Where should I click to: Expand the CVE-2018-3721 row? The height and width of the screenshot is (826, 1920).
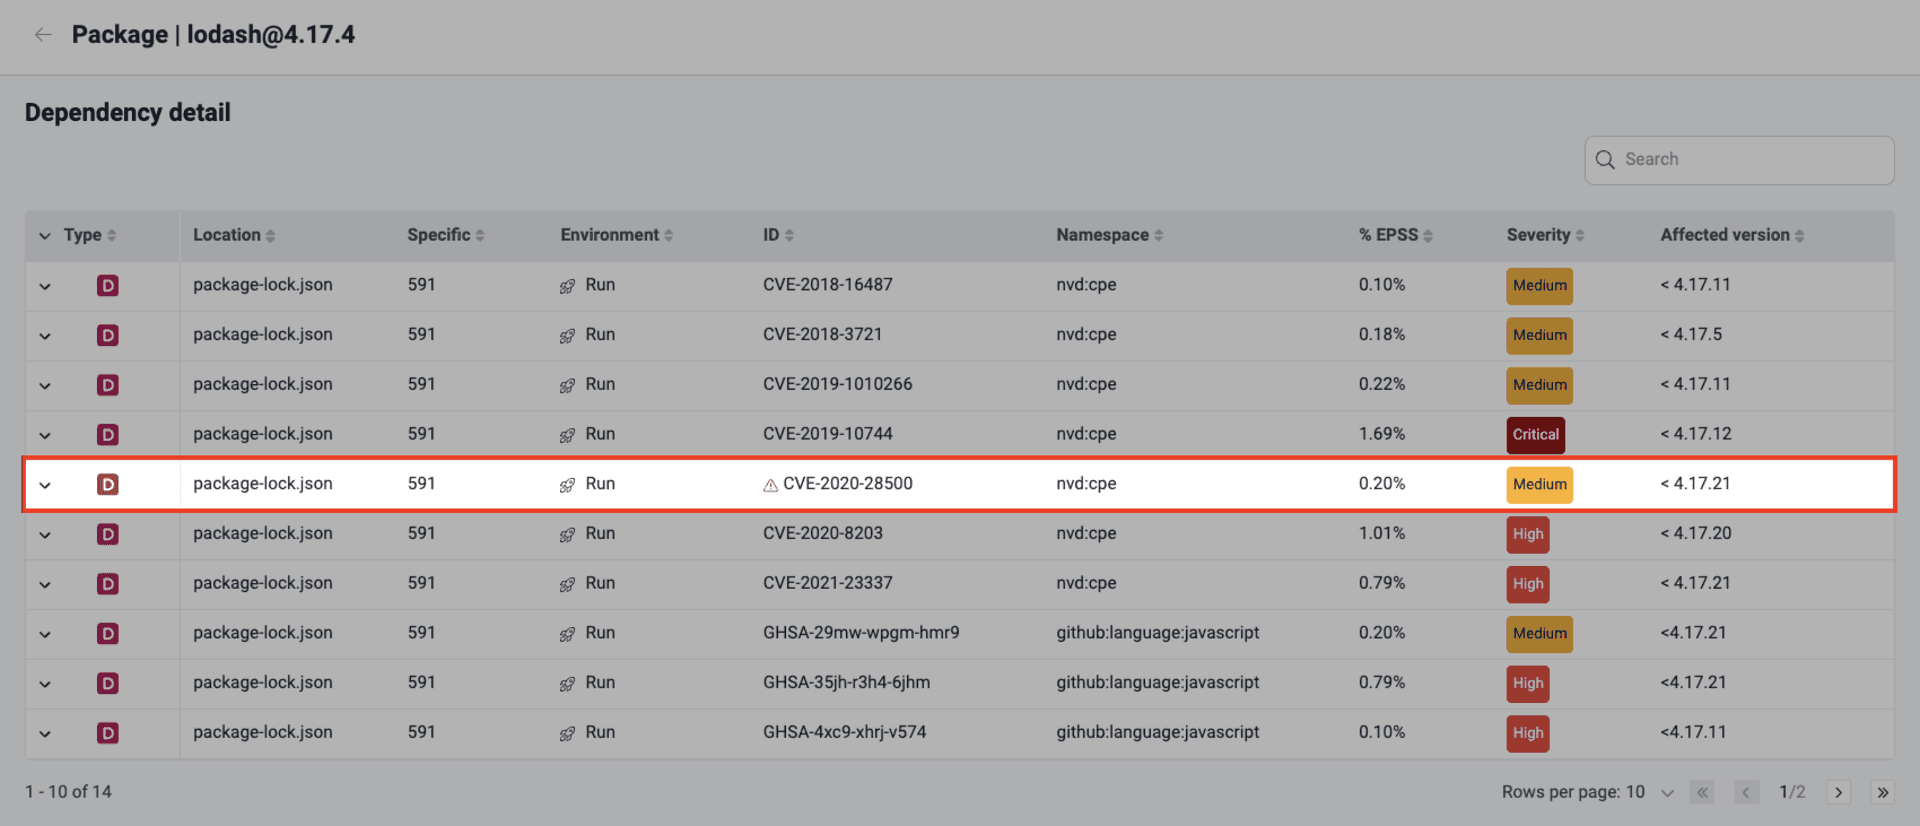tap(45, 336)
